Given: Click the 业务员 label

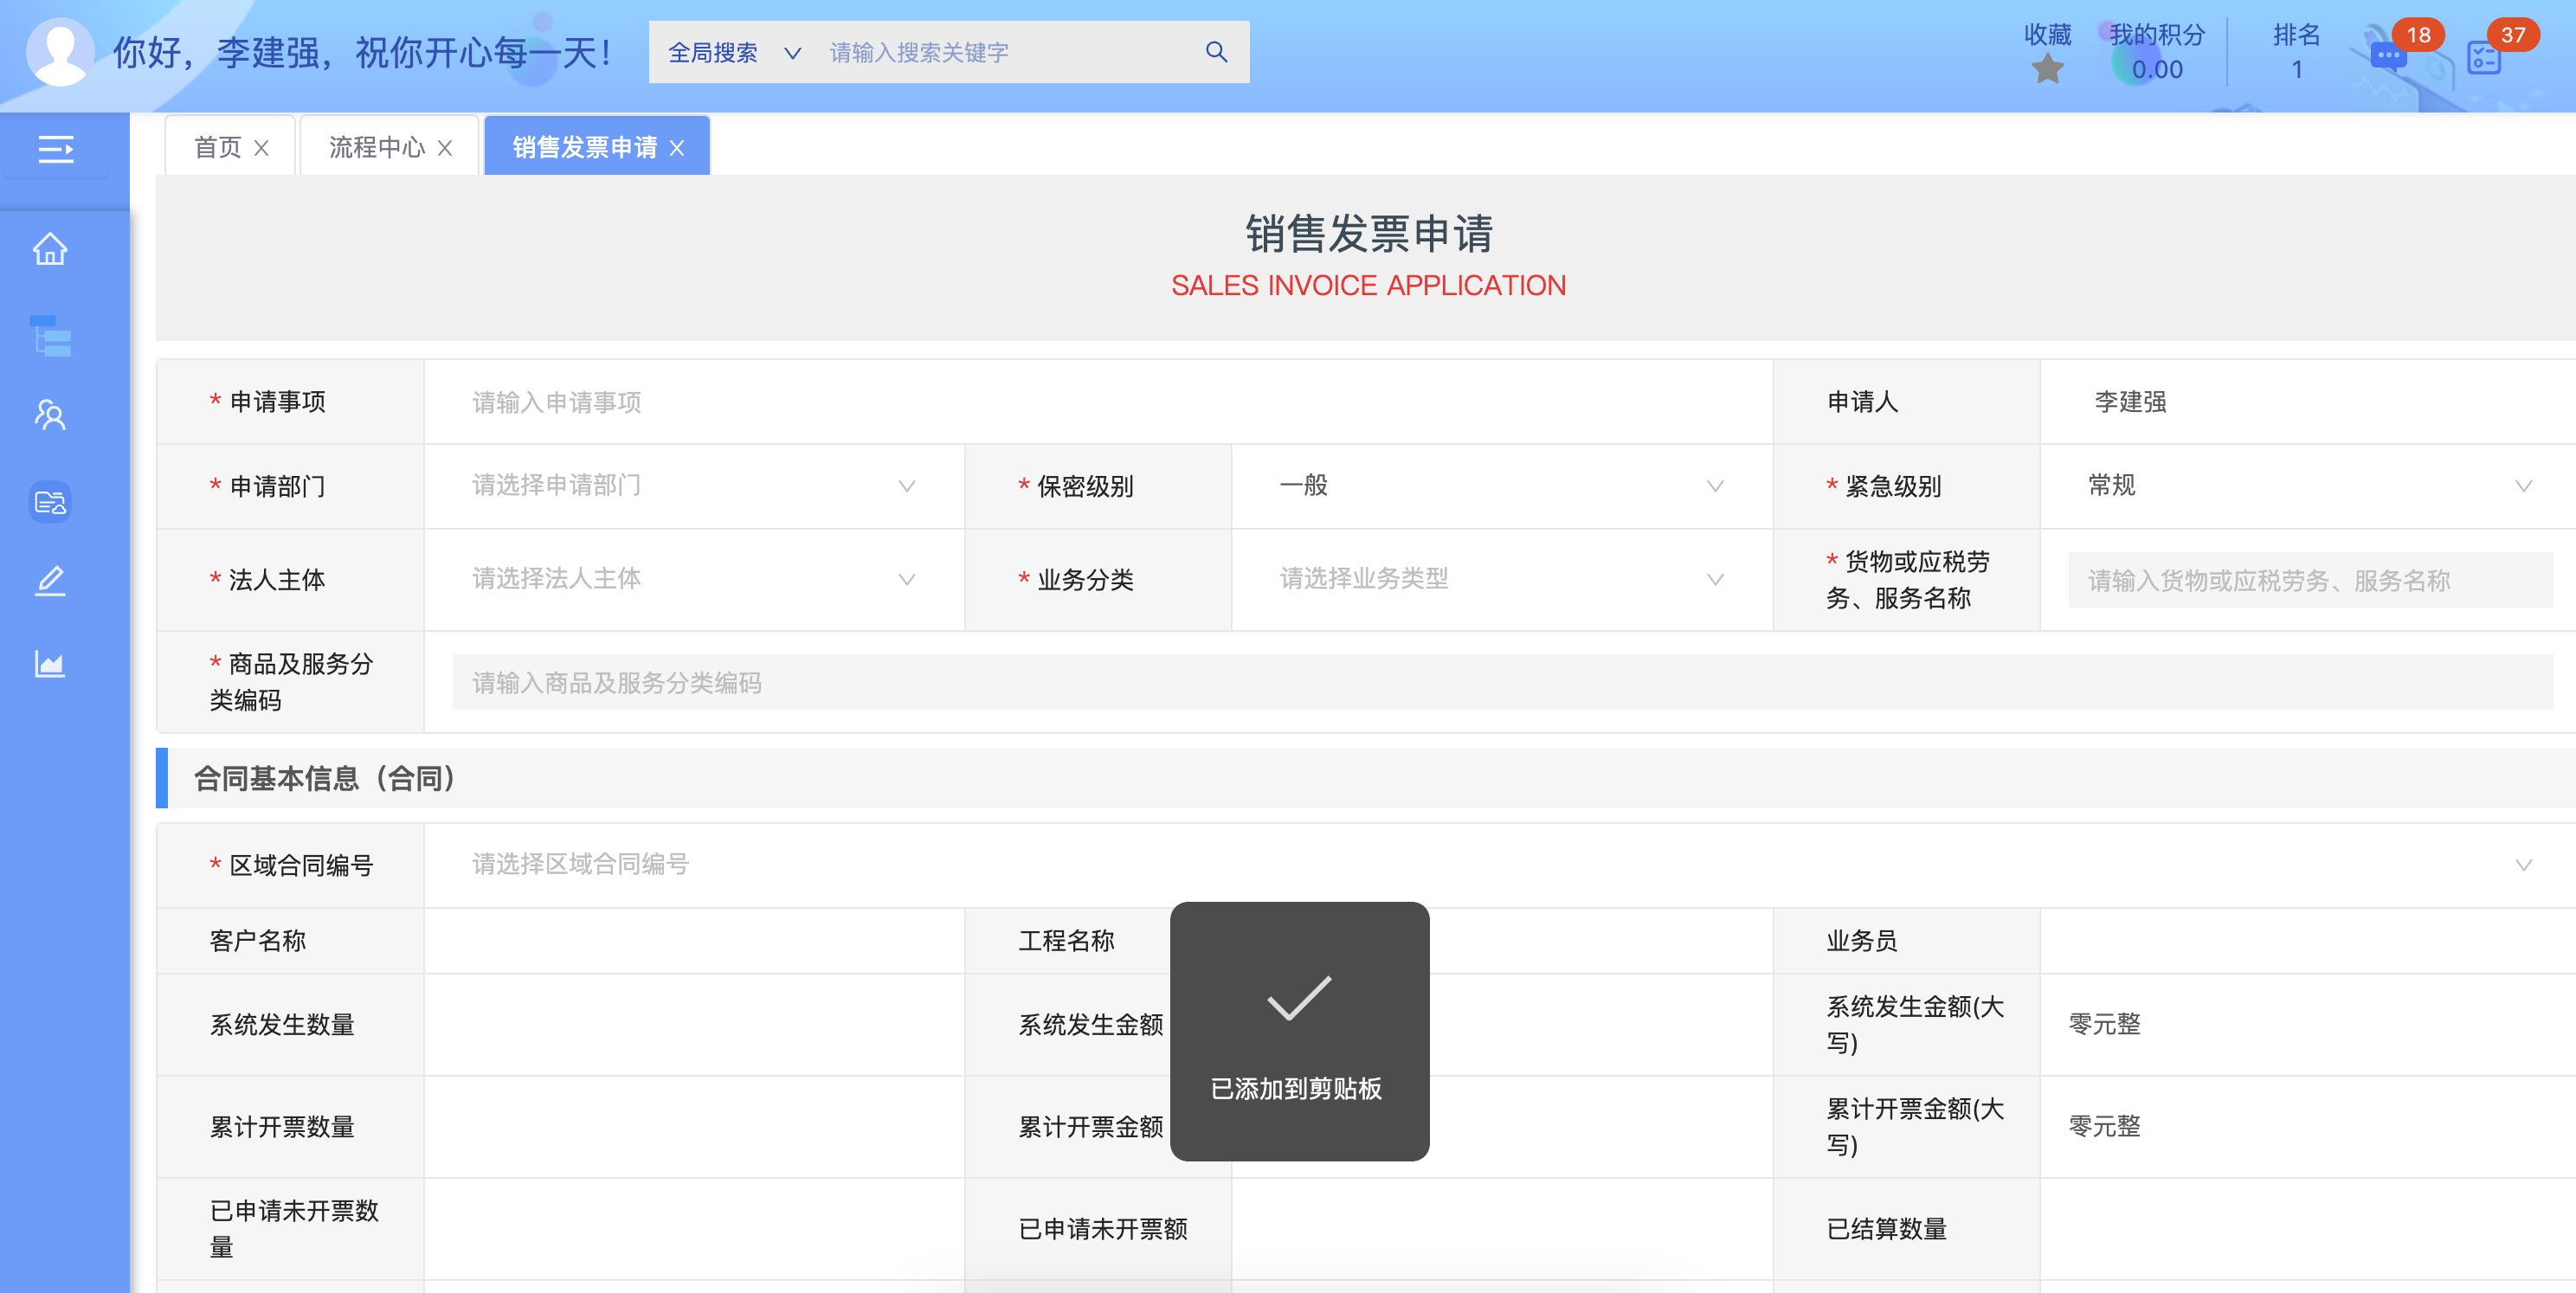Looking at the screenshot, I should [1861, 940].
